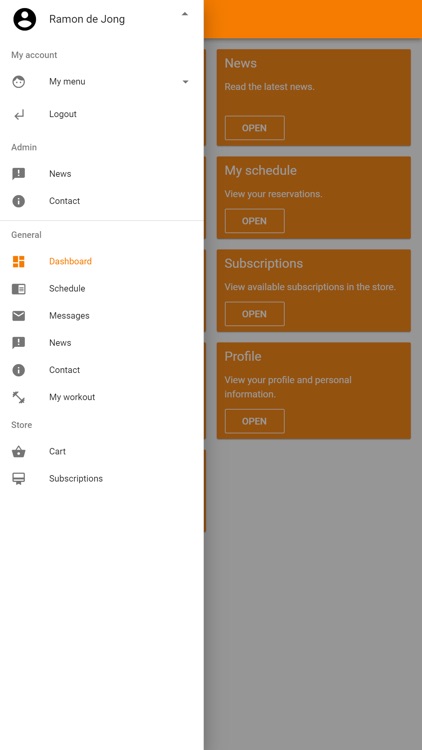The height and width of the screenshot is (750, 422).
Task: Click the user avatar icon beside Ramon de Jong
Action: 24,19
